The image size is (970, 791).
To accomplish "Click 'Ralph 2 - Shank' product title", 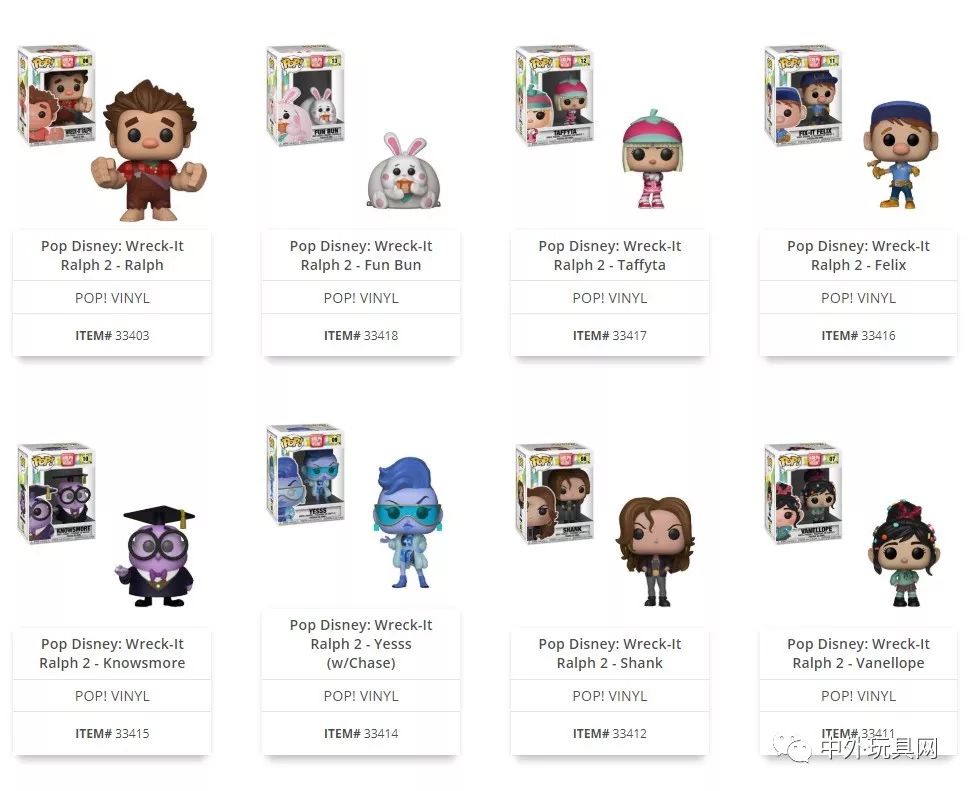I will point(609,663).
